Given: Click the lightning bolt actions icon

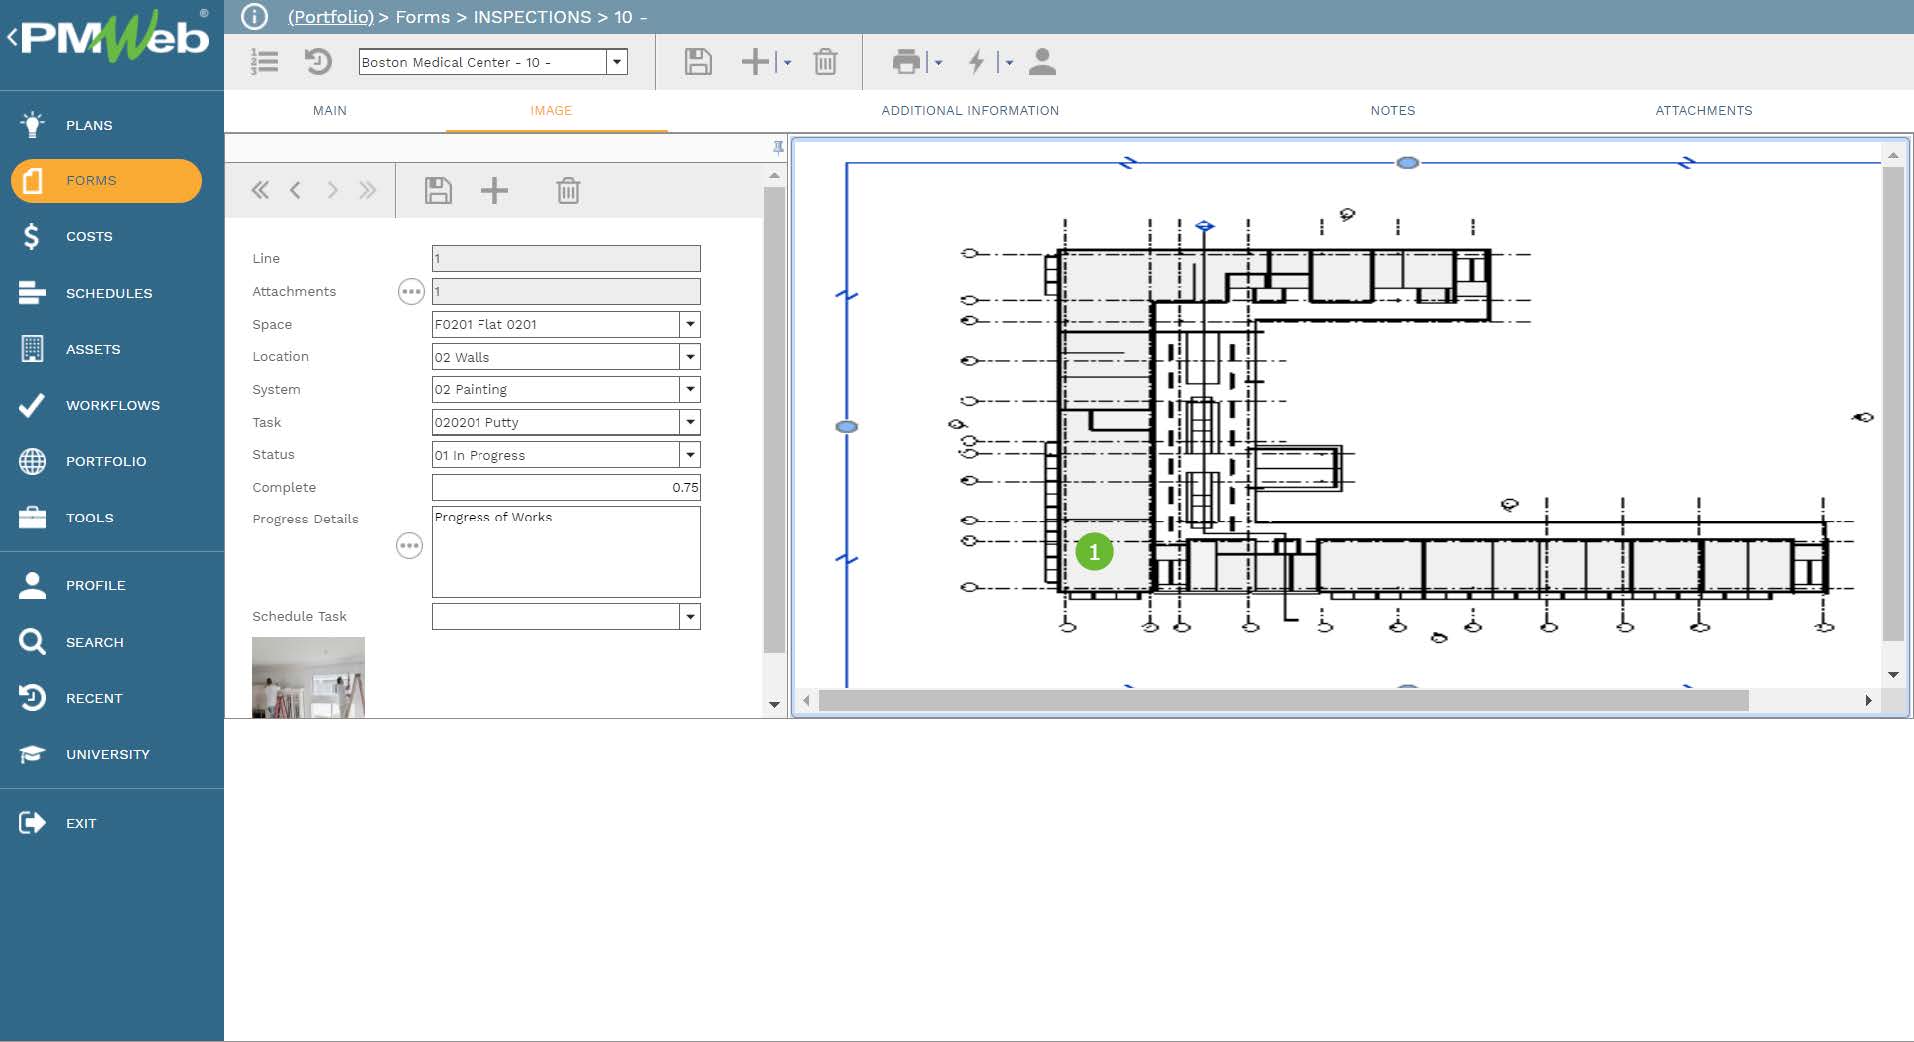Looking at the screenshot, I should 977,62.
